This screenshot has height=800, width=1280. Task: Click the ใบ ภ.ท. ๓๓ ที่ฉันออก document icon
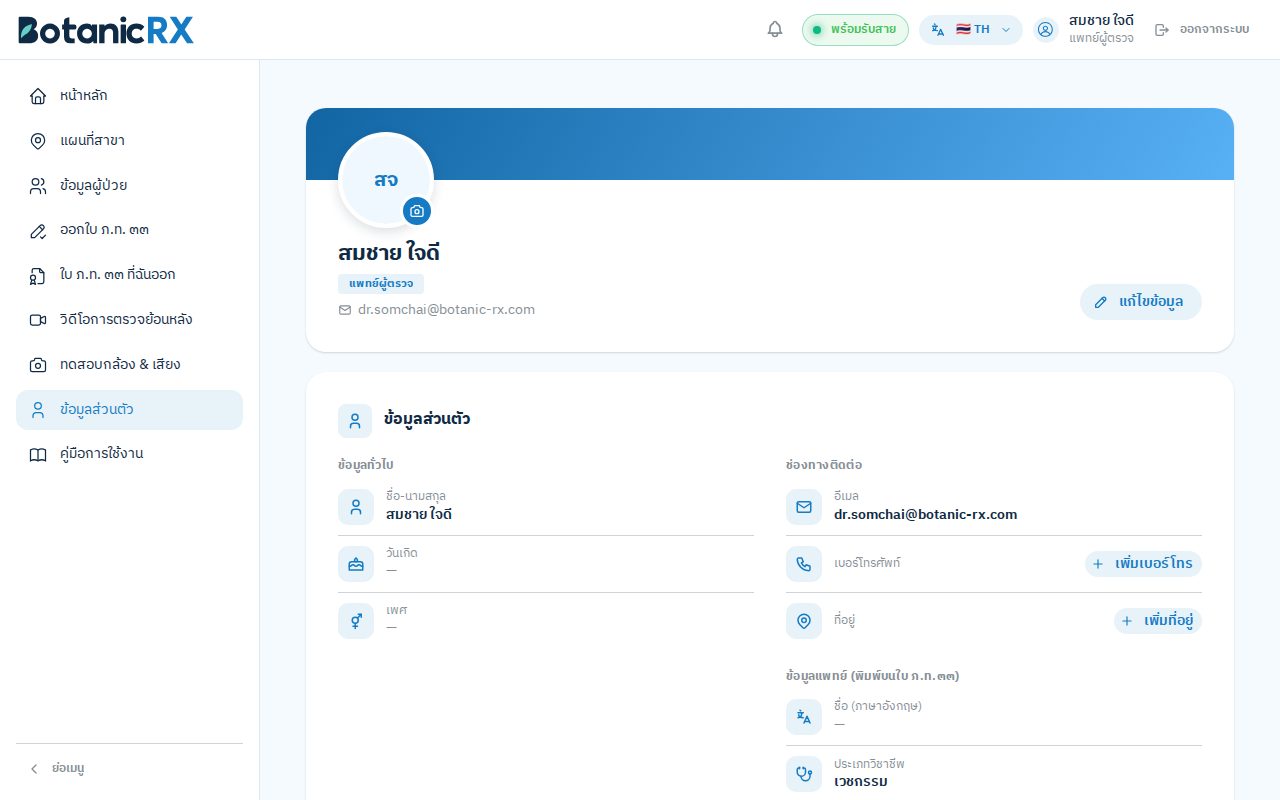point(38,275)
